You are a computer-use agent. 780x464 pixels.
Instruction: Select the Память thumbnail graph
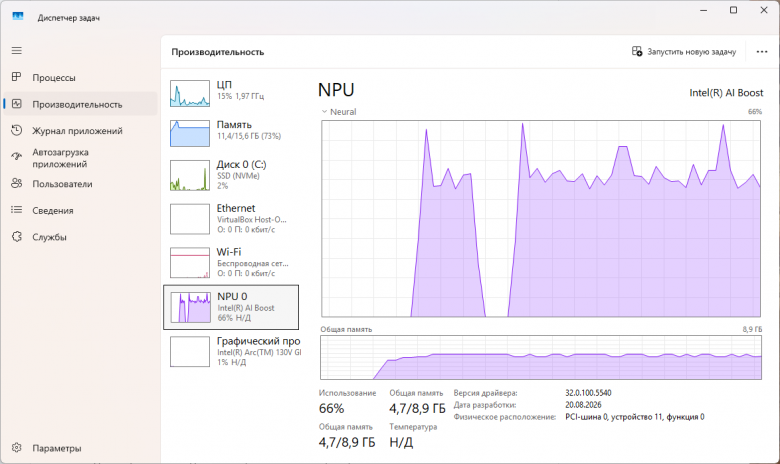click(x=190, y=133)
